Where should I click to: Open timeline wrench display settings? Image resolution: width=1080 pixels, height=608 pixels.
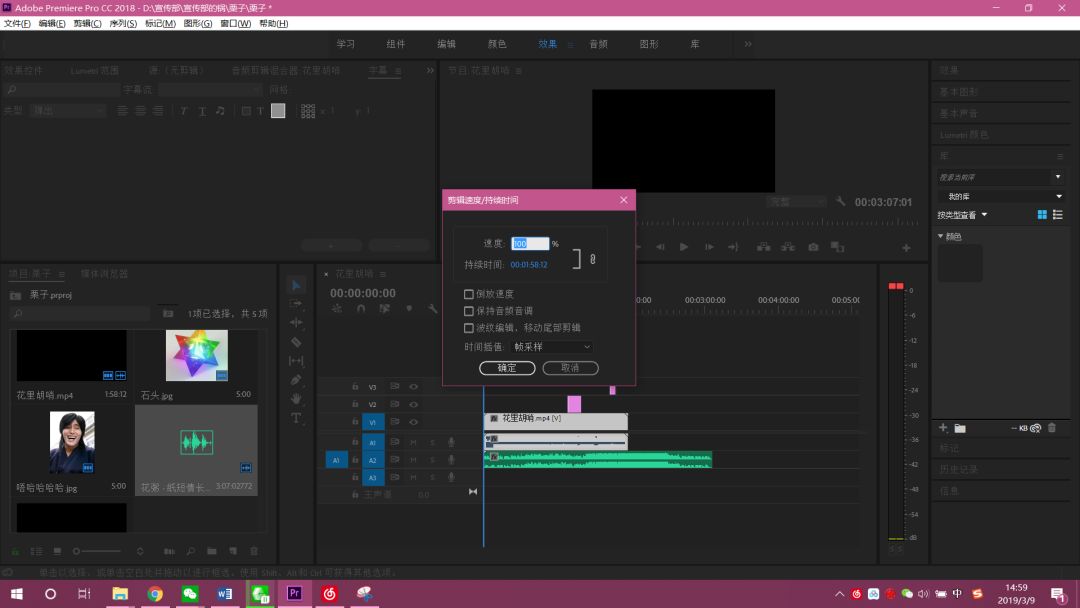point(433,309)
